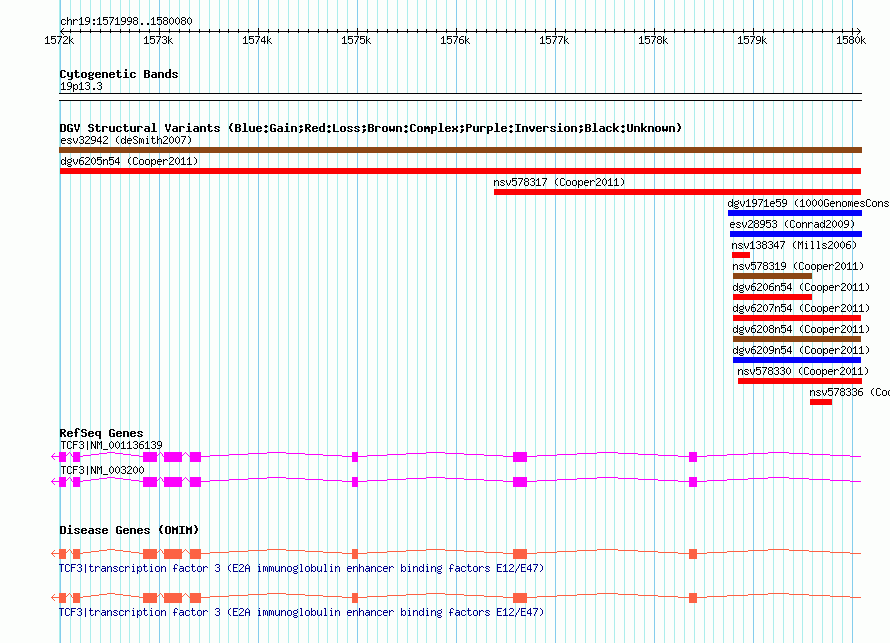Click NM_003200 strand arrow at left end
The image size is (890, 643).
coord(54,482)
